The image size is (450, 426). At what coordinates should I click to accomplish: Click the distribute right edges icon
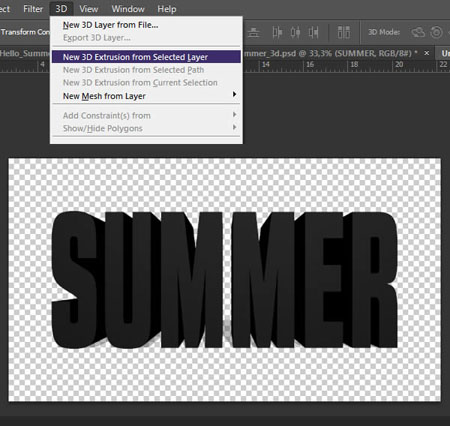coord(313,32)
